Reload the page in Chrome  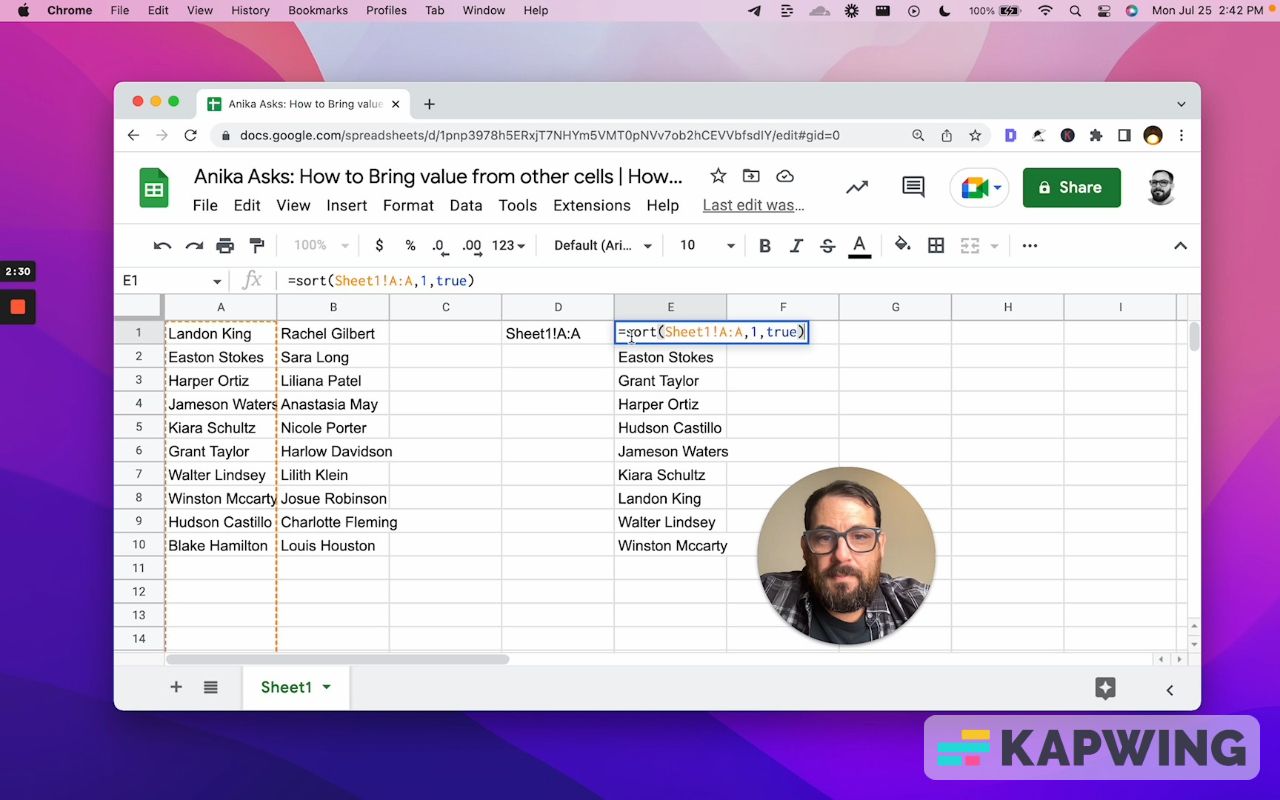click(190, 135)
